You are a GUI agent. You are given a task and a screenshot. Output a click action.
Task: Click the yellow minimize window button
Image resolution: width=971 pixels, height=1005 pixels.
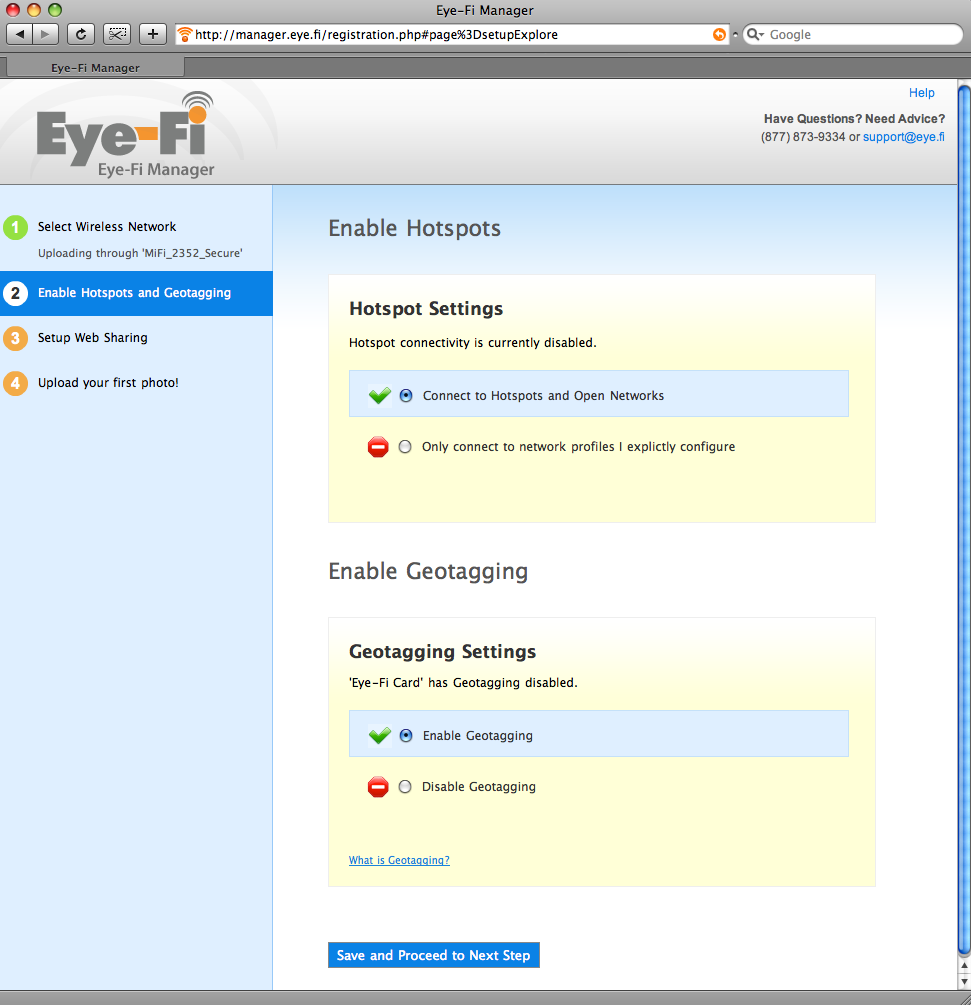point(34,10)
